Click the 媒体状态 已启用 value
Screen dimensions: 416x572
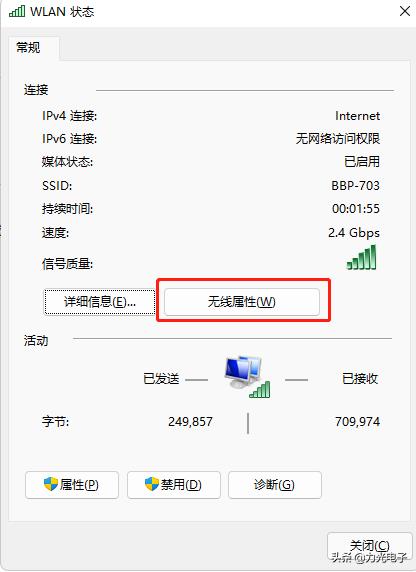pos(362,162)
